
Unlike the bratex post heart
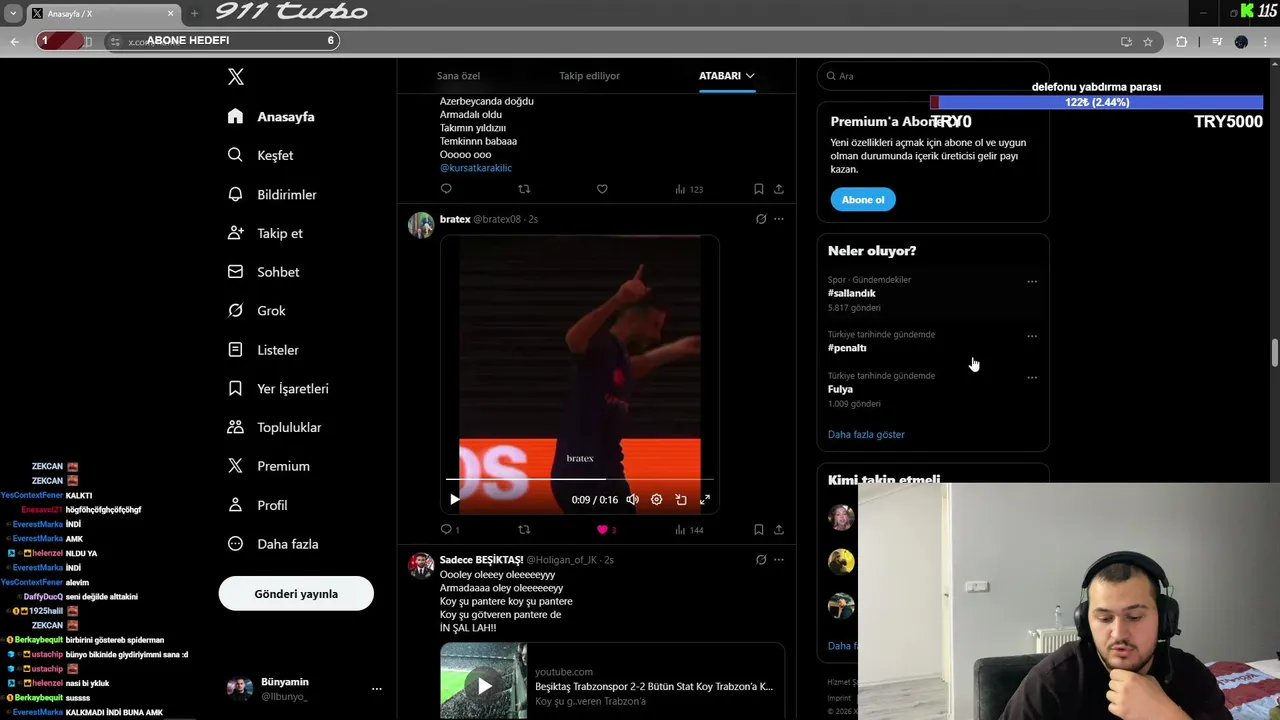[x=602, y=529]
